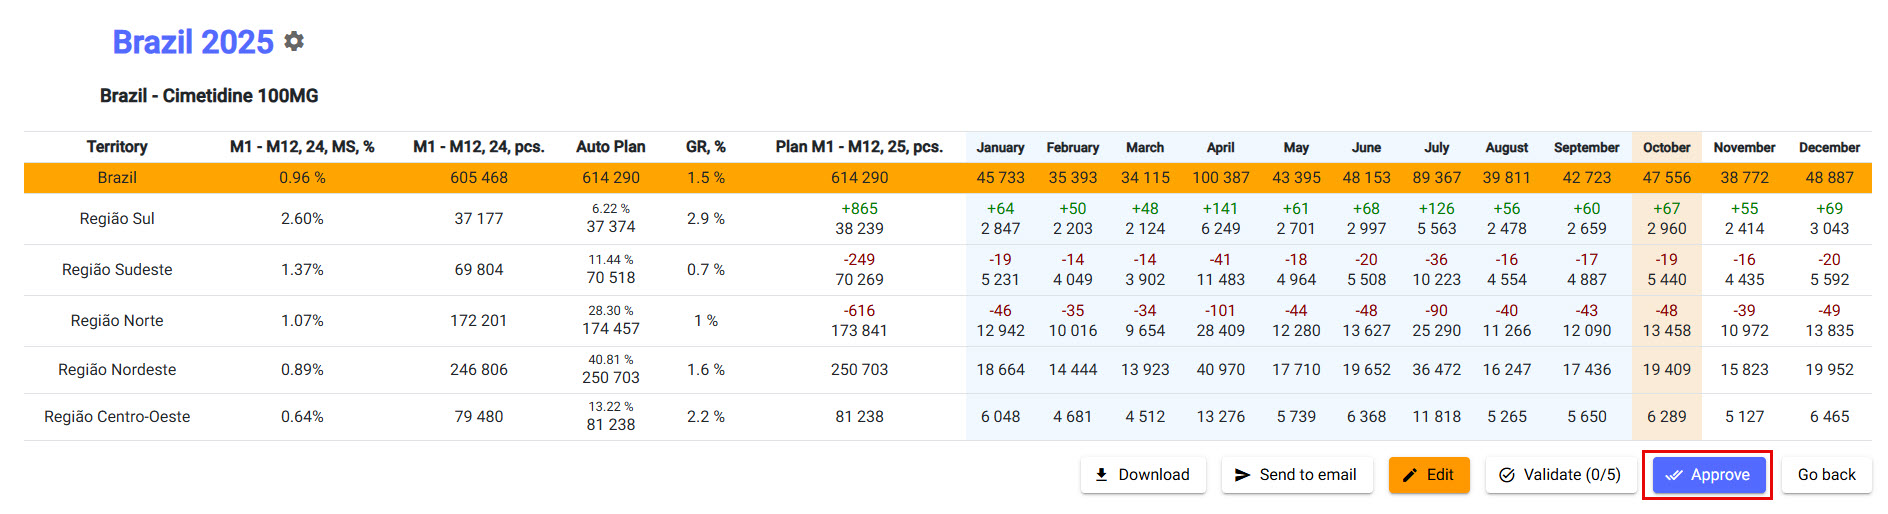Click the January column header
This screenshot has height=514, width=1888.
pos(1000,147)
